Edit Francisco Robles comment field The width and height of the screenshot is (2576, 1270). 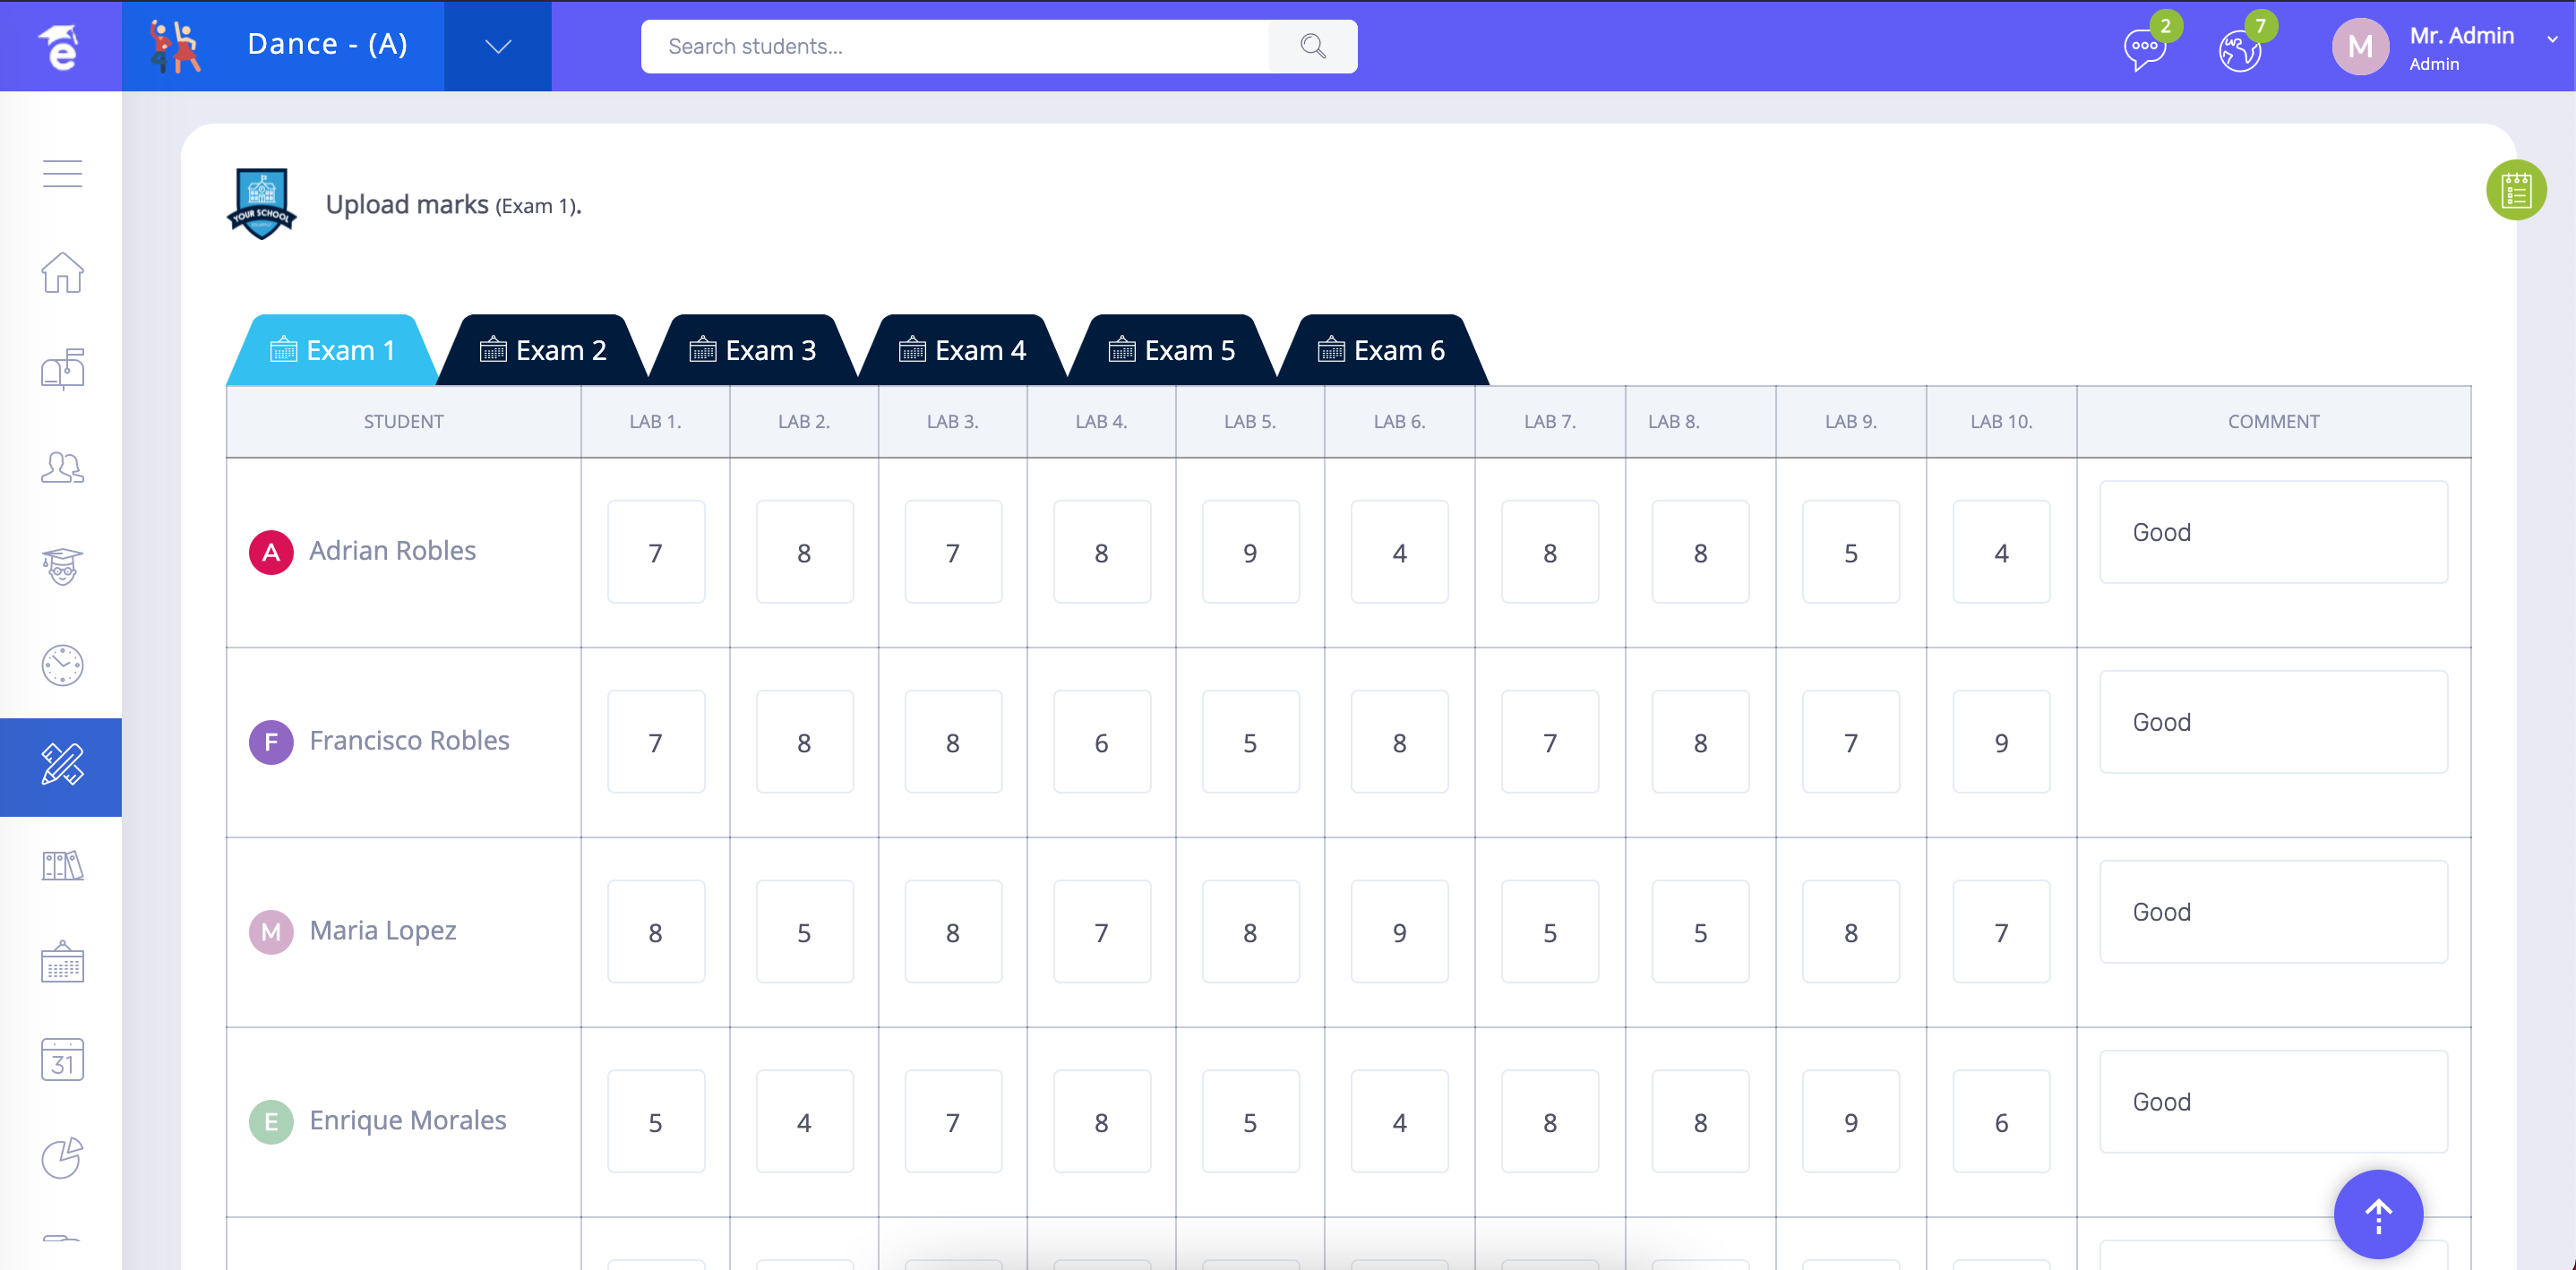(x=2274, y=722)
